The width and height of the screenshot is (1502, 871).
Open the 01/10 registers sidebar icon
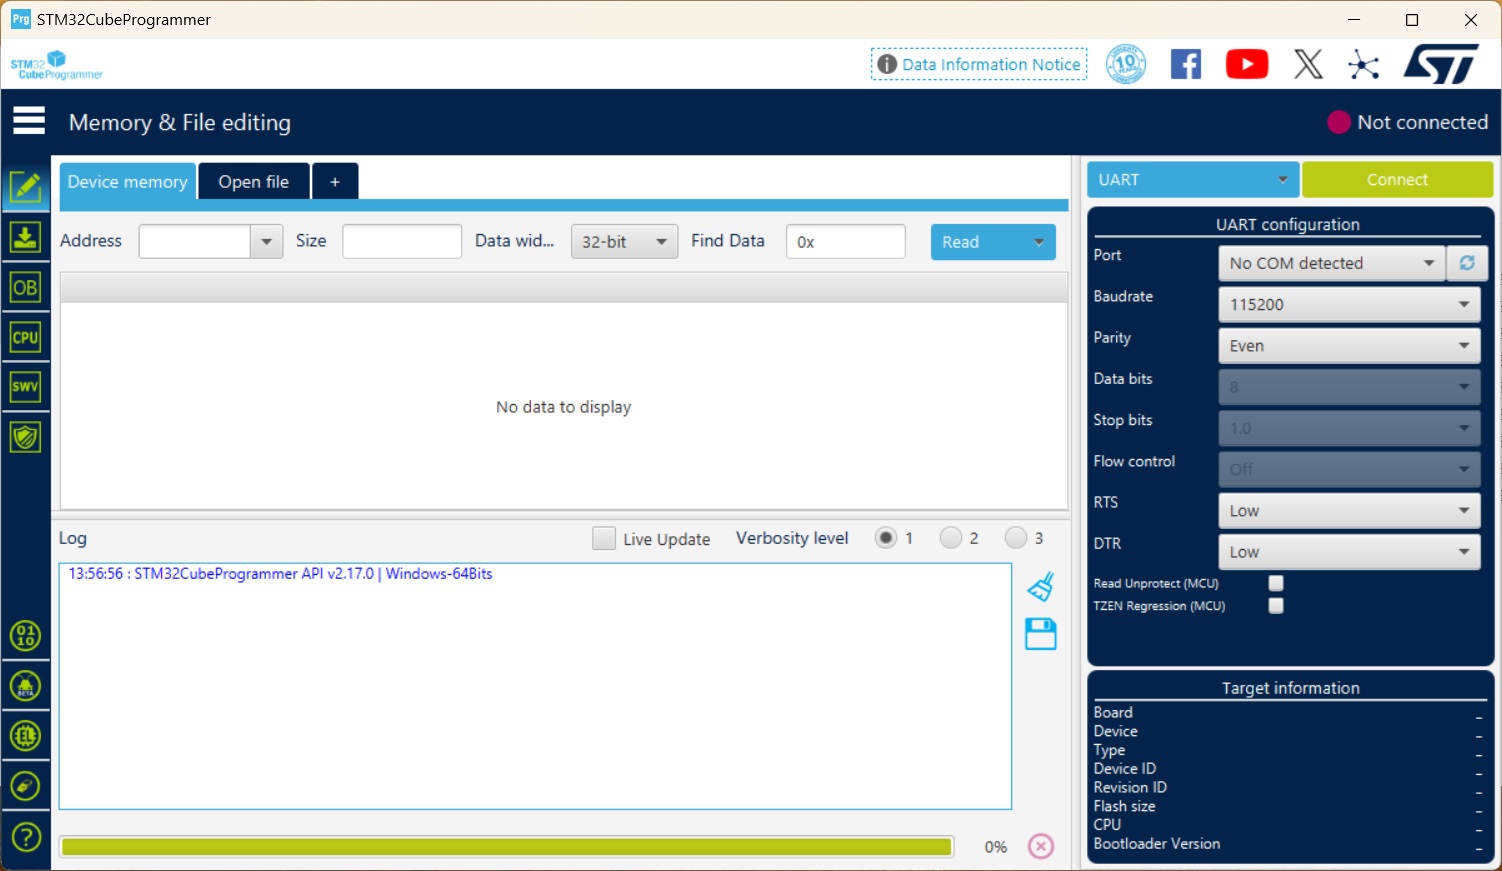pyautogui.click(x=25, y=636)
